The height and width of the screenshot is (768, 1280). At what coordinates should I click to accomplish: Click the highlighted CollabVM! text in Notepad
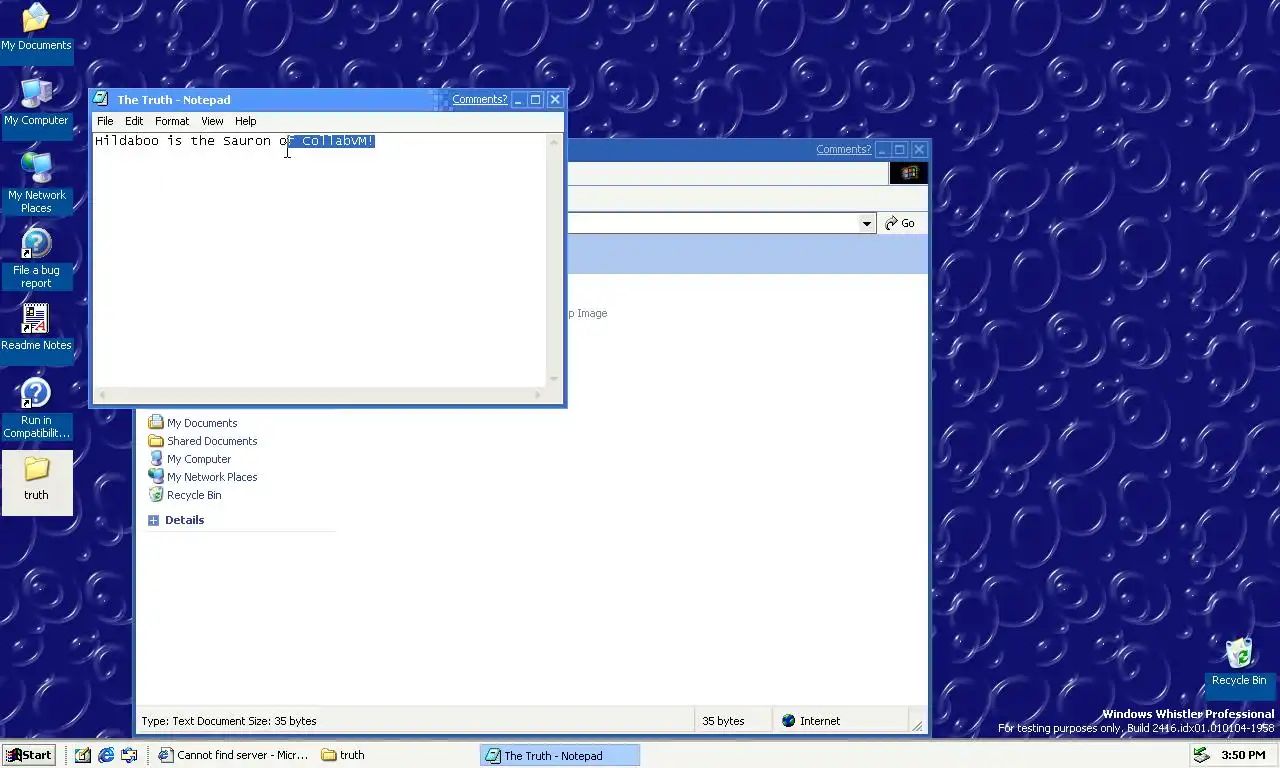coord(338,141)
